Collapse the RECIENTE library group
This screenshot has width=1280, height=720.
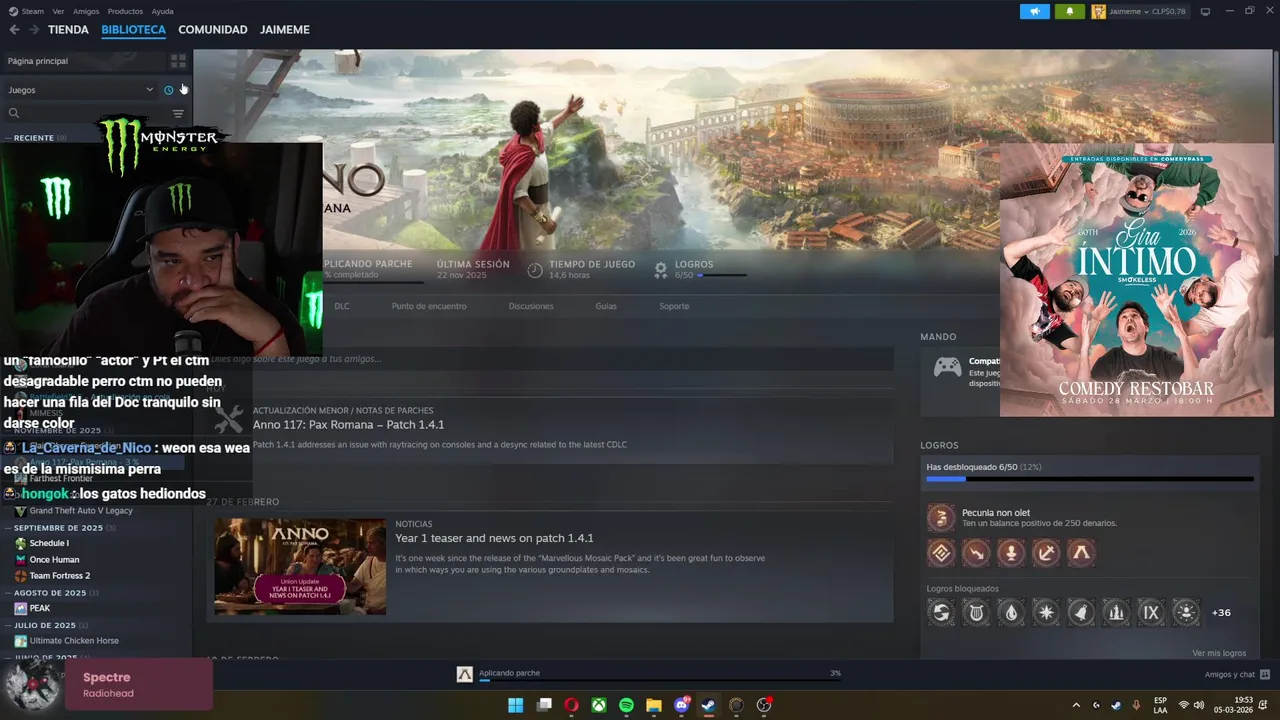click(x=35, y=138)
